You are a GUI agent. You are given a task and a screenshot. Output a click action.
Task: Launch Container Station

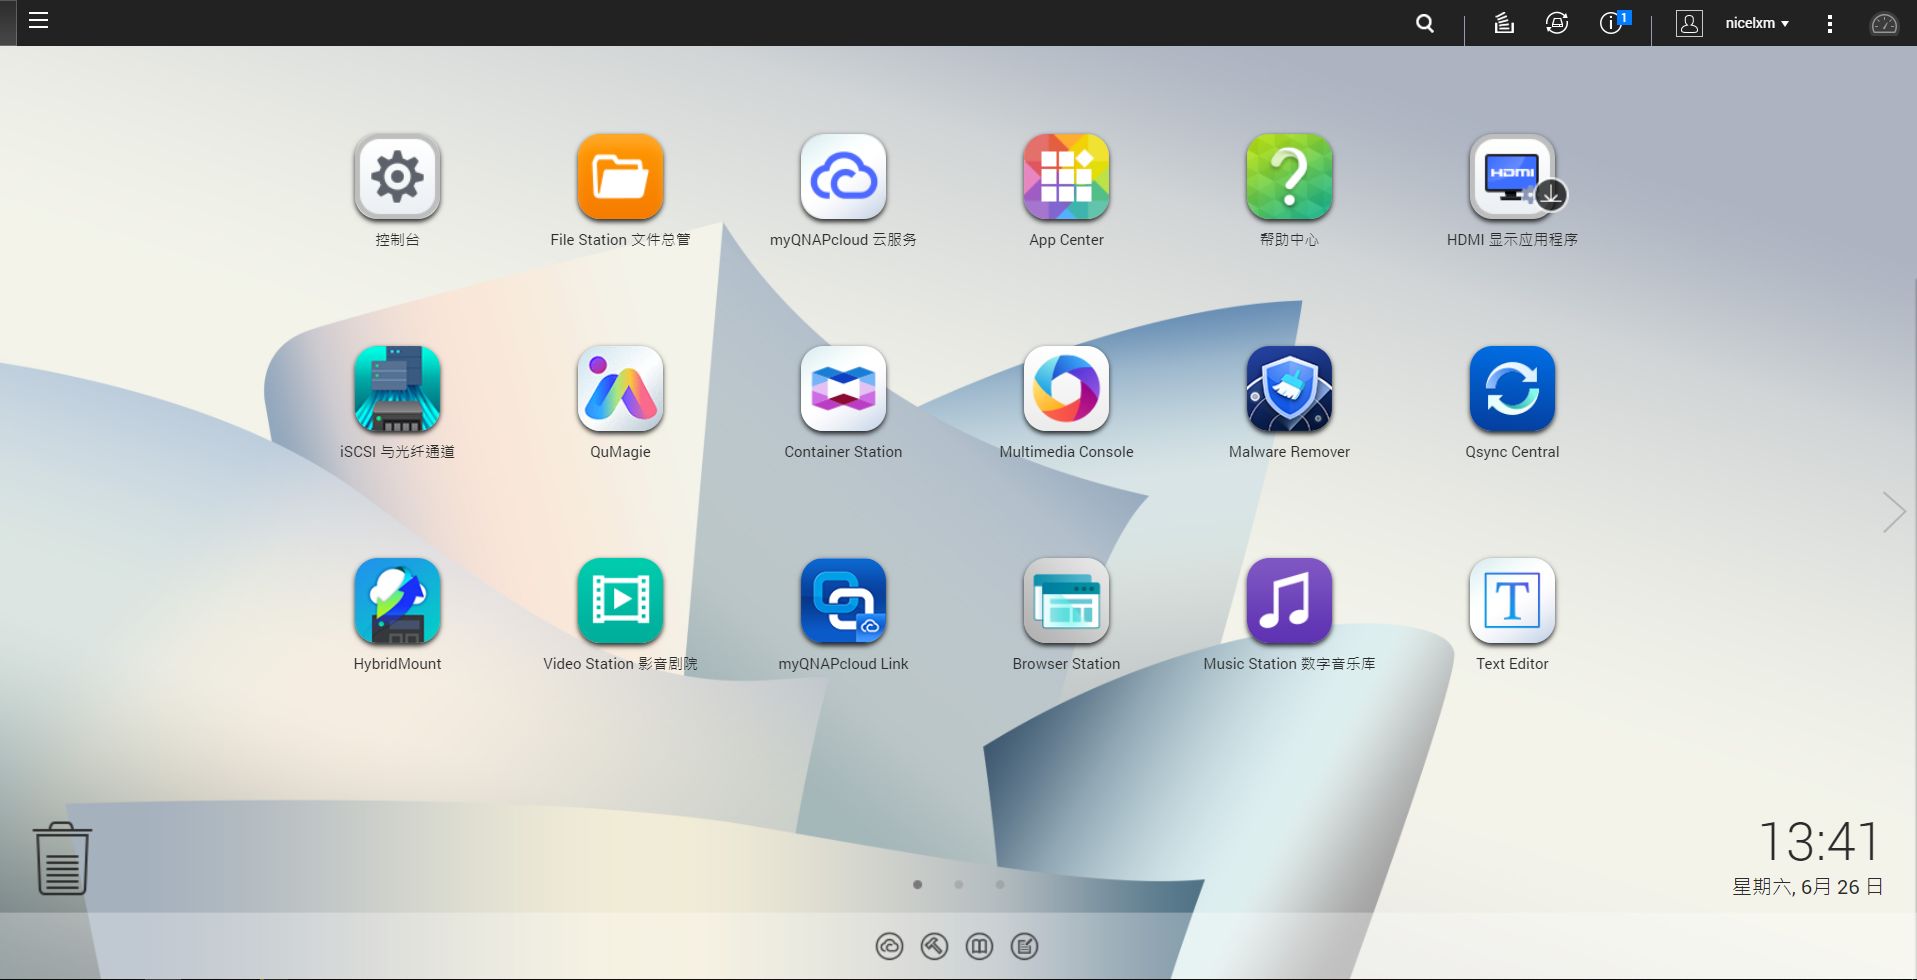[843, 389]
